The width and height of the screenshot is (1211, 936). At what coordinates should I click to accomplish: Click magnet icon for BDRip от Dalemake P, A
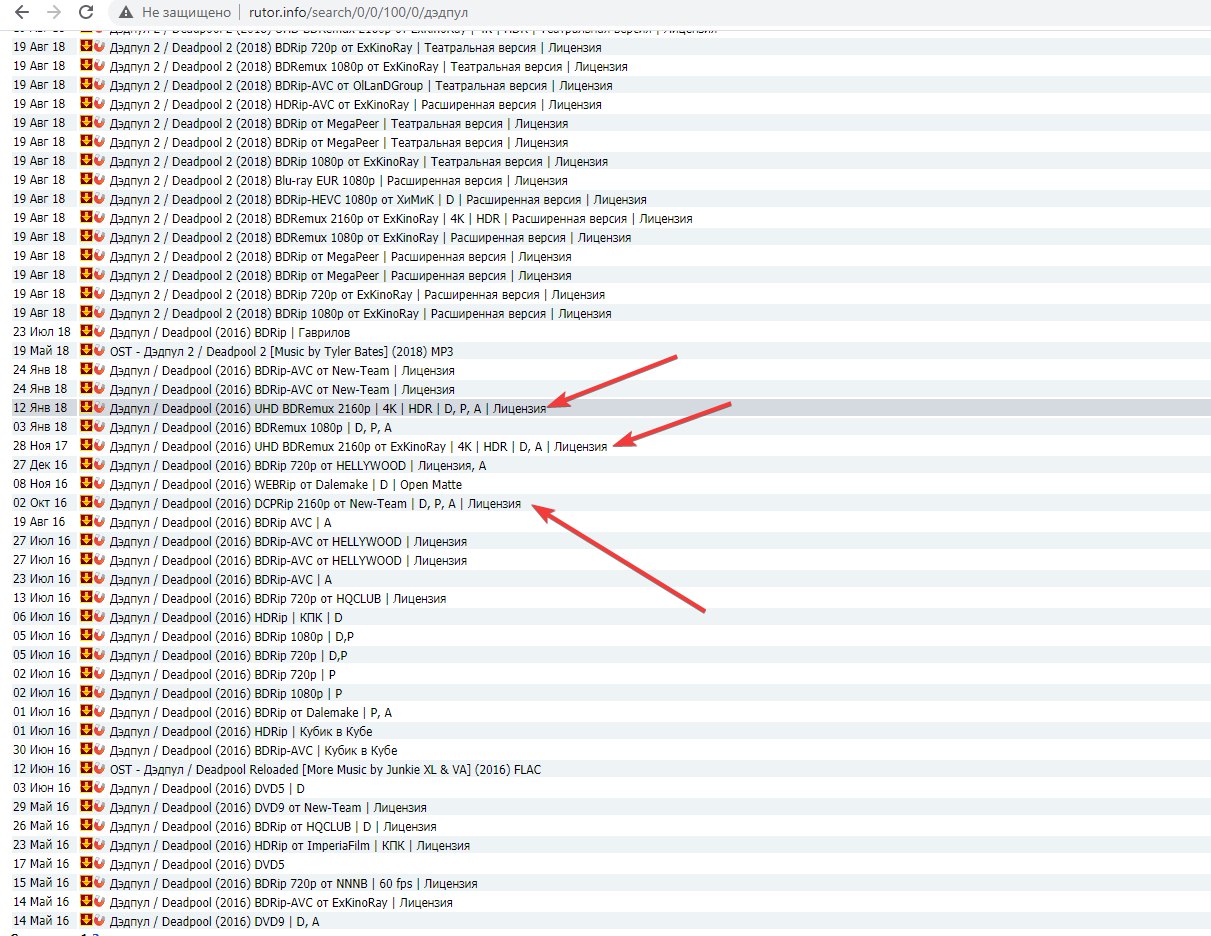(99, 712)
